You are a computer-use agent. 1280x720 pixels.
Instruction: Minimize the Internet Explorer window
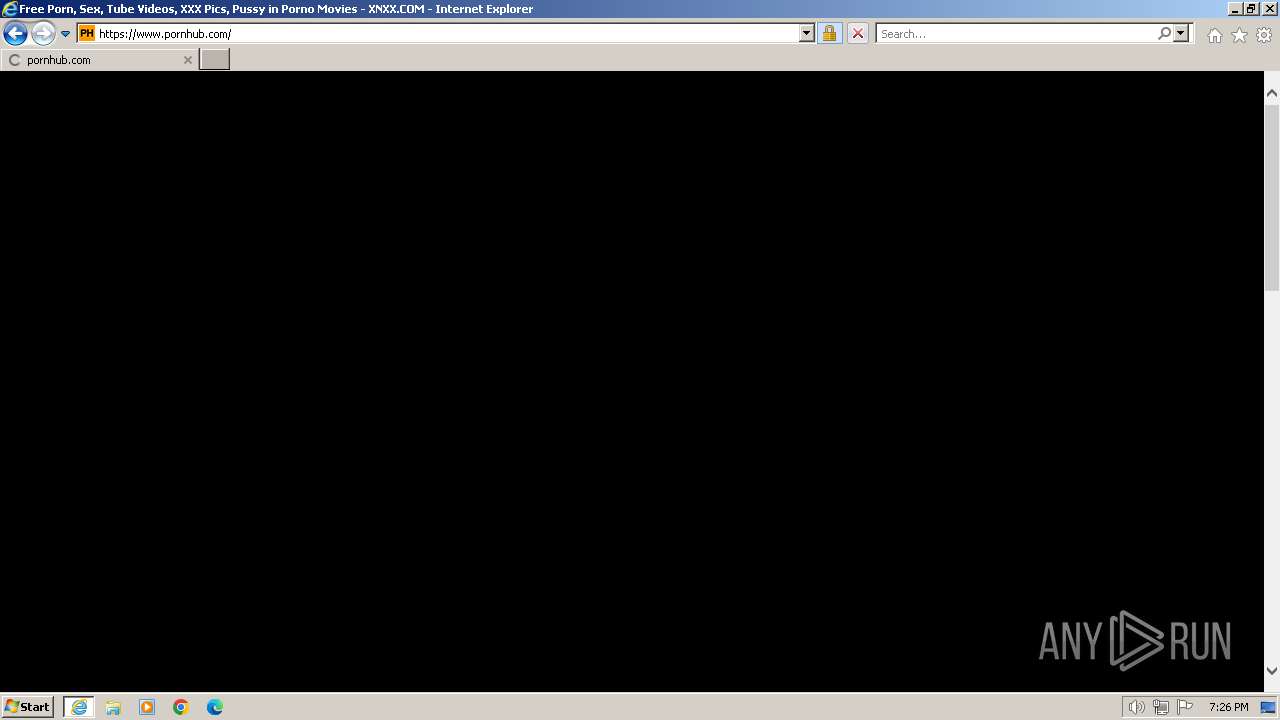coord(1234,8)
